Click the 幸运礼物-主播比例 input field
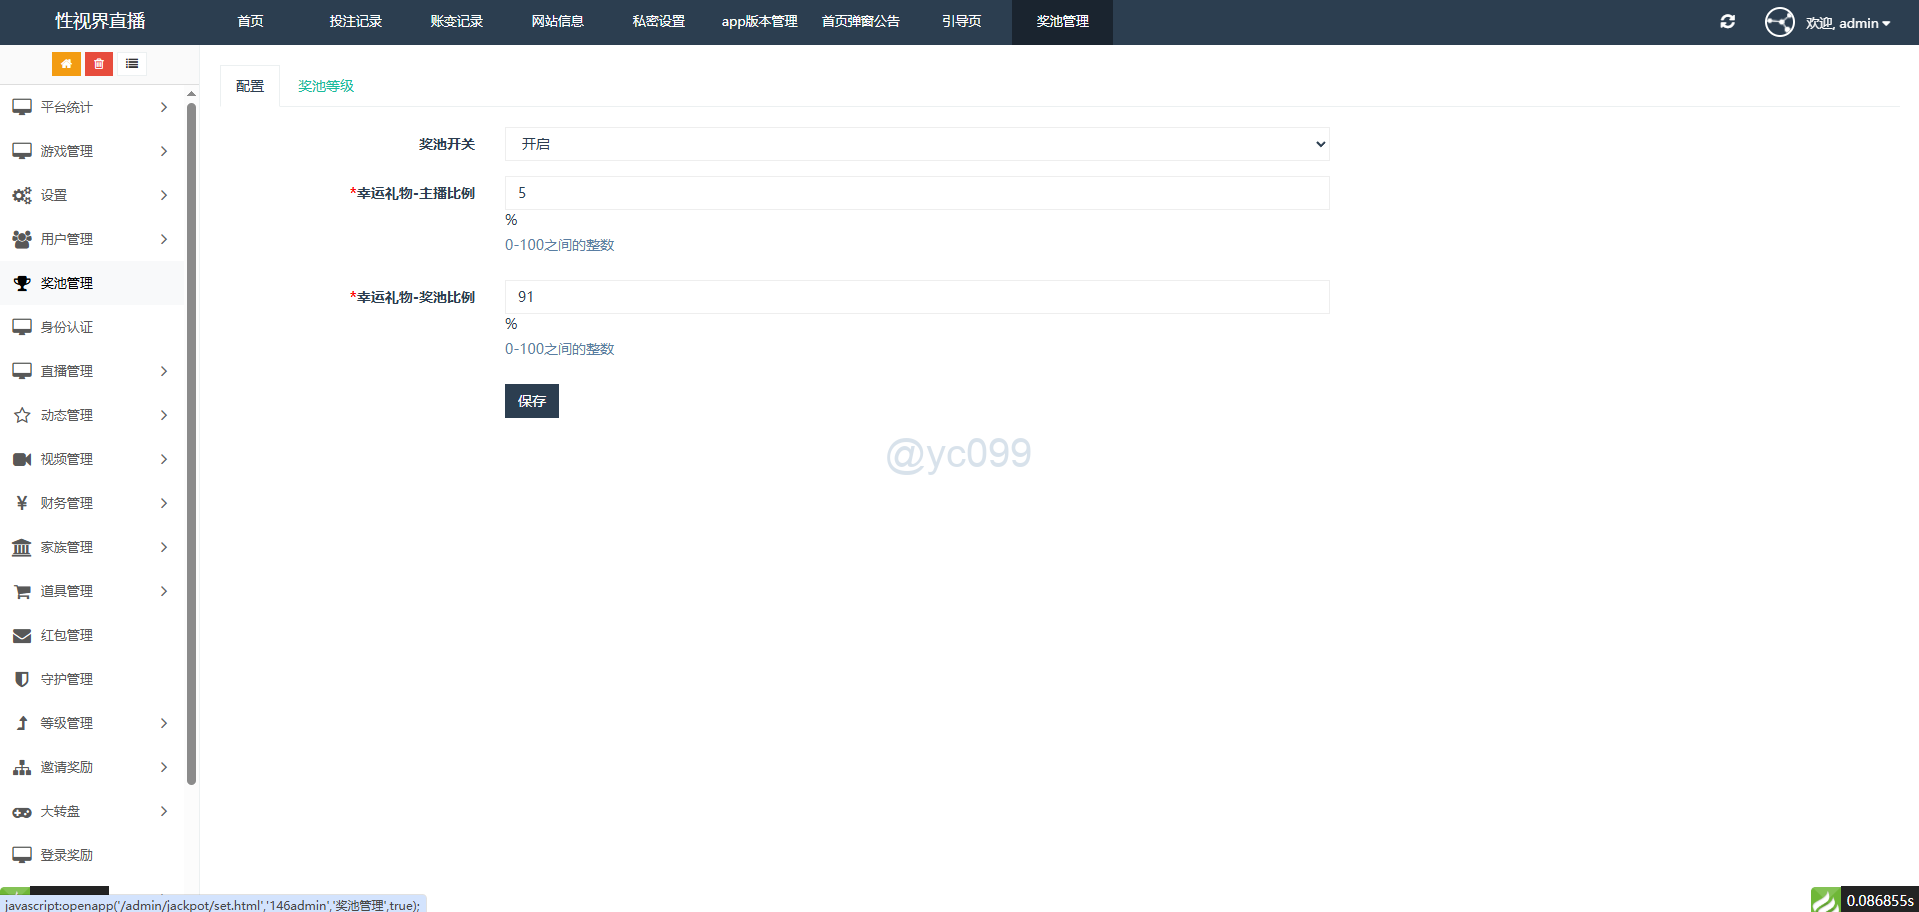 coord(916,193)
